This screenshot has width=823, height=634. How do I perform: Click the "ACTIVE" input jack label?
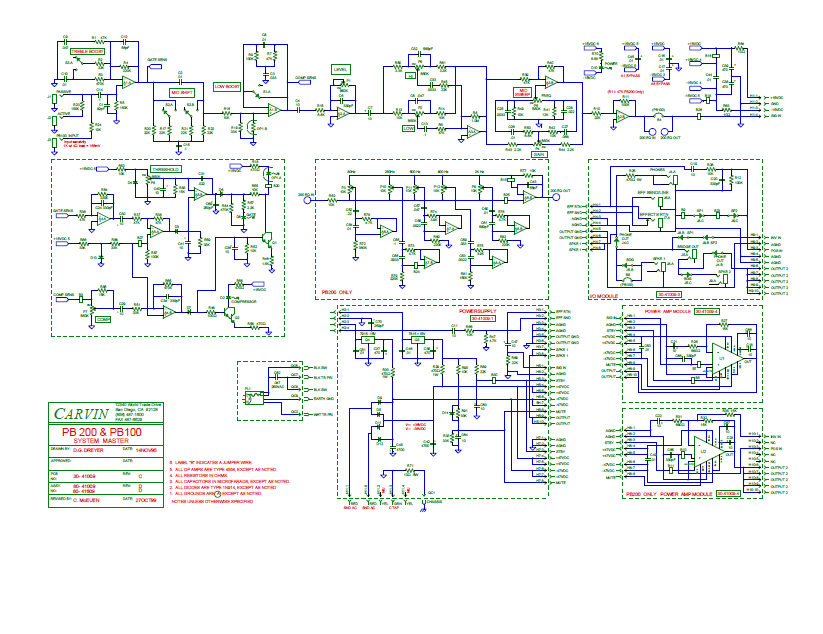(x=64, y=113)
